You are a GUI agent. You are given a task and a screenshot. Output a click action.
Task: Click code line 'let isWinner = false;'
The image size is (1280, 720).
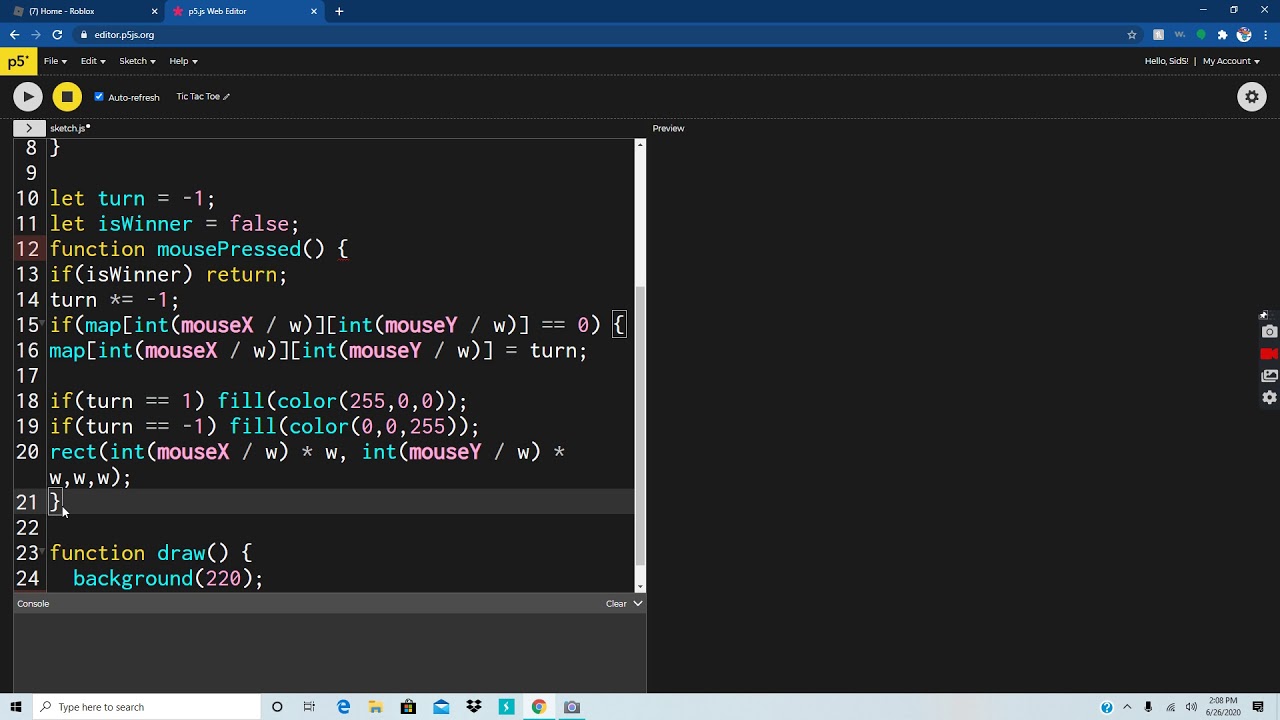174,224
